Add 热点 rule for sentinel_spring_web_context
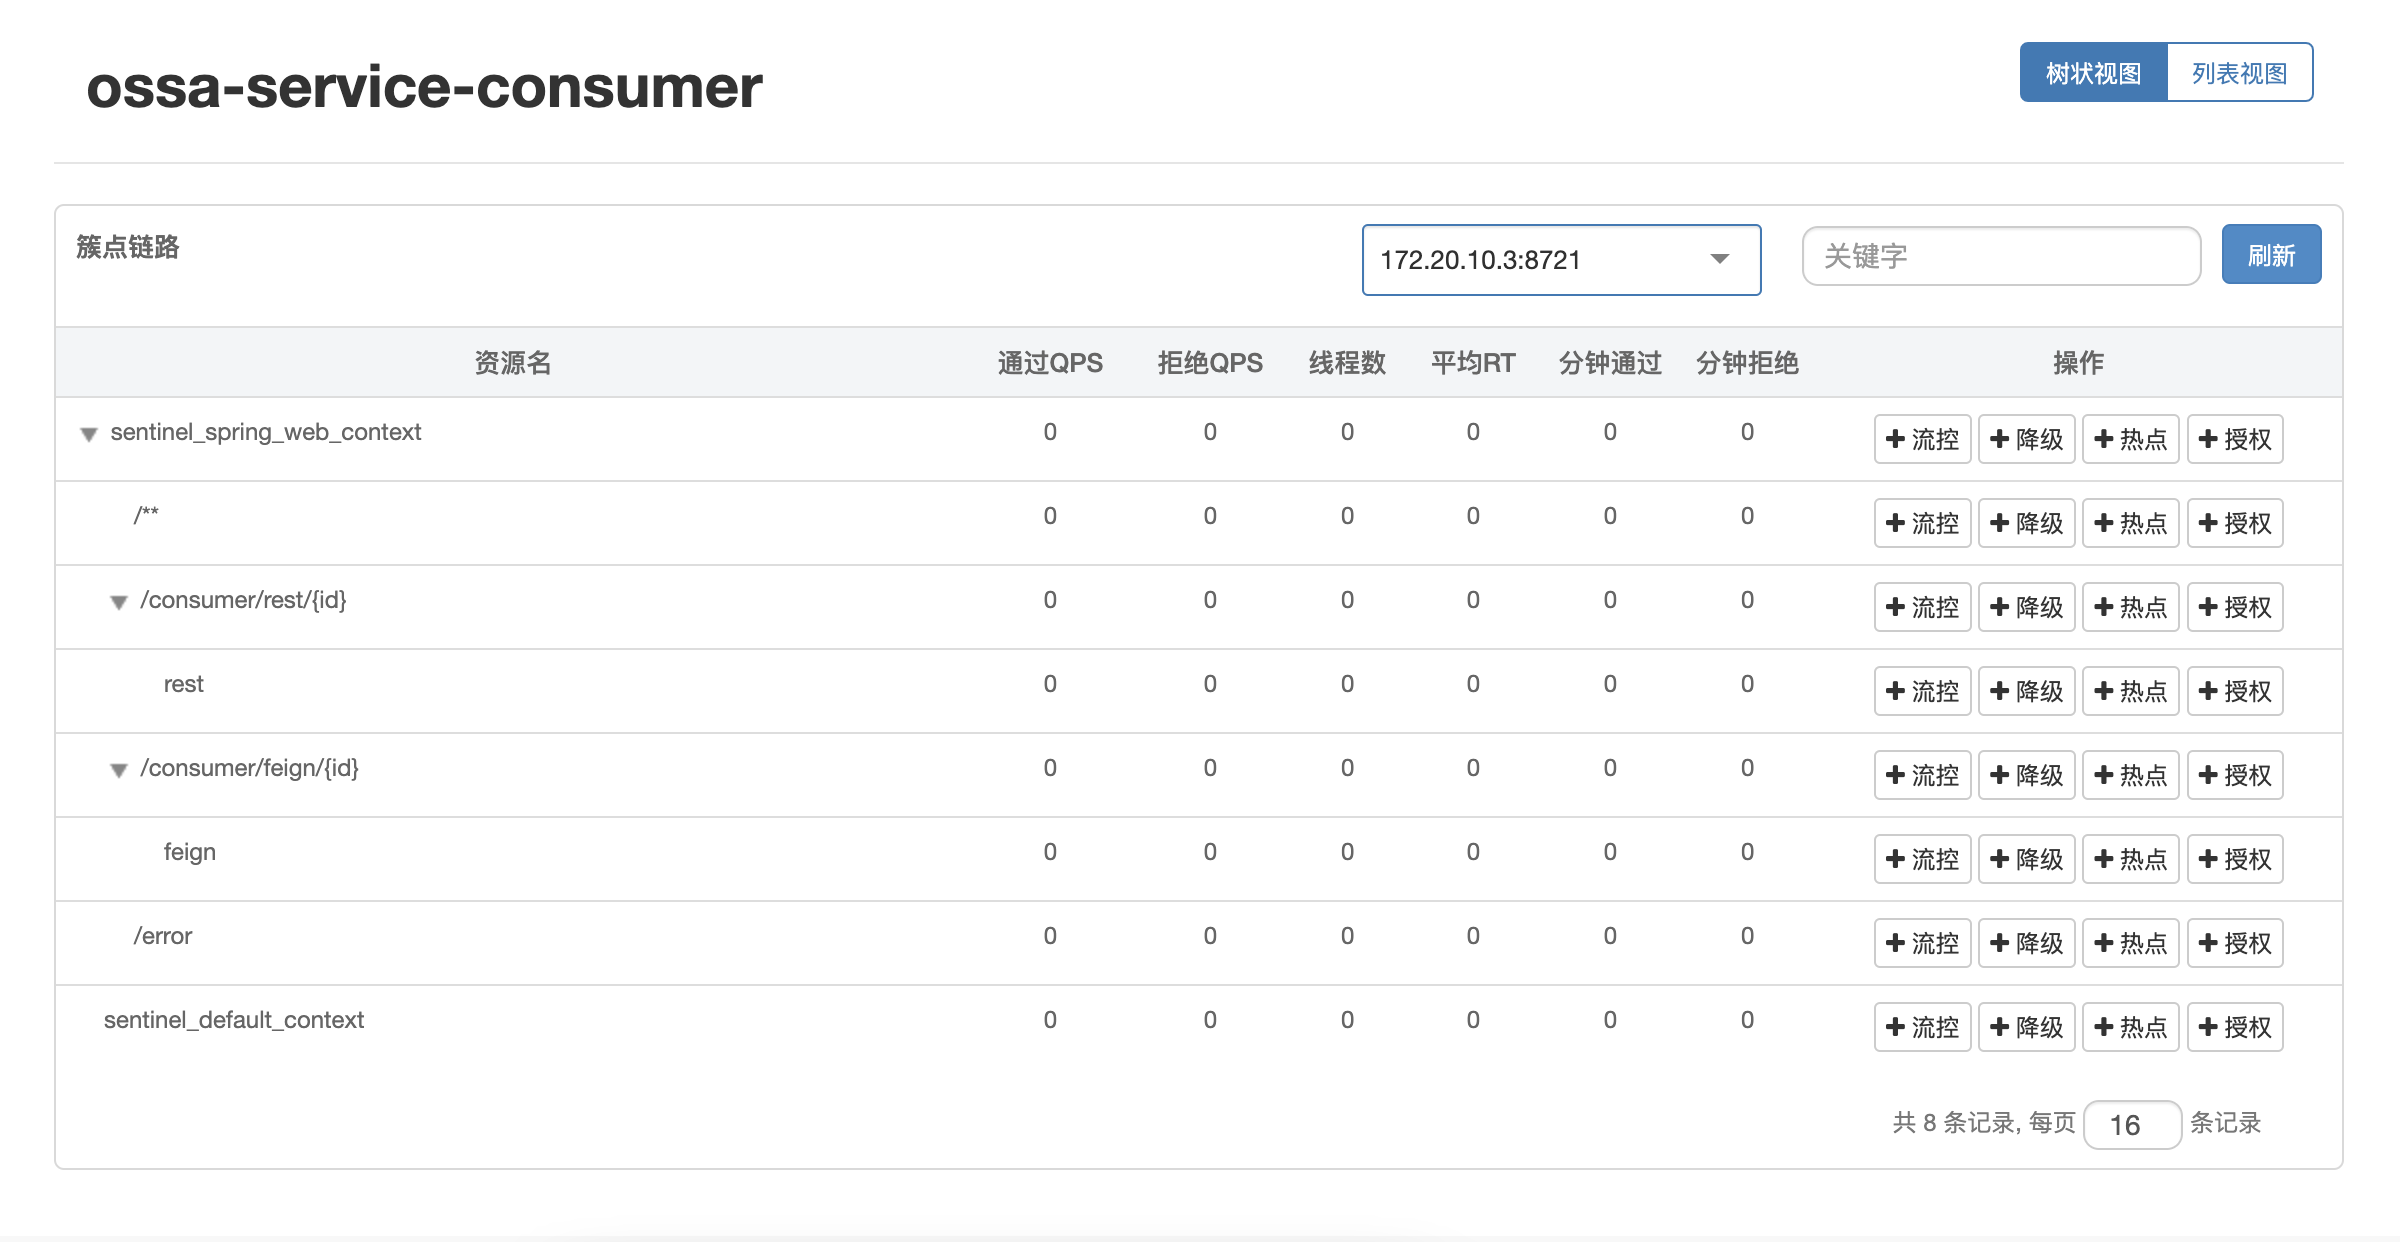This screenshot has height=1242, width=2400. [2131, 439]
